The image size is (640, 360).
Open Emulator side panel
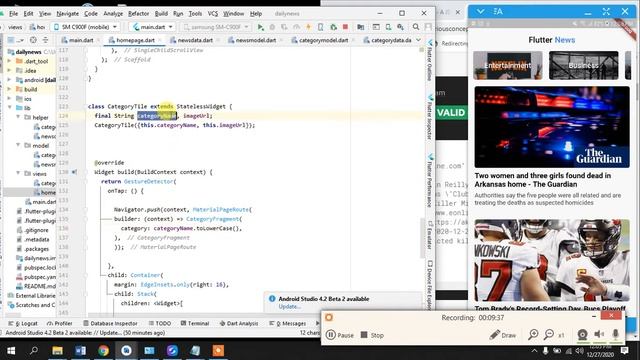click(x=430, y=235)
